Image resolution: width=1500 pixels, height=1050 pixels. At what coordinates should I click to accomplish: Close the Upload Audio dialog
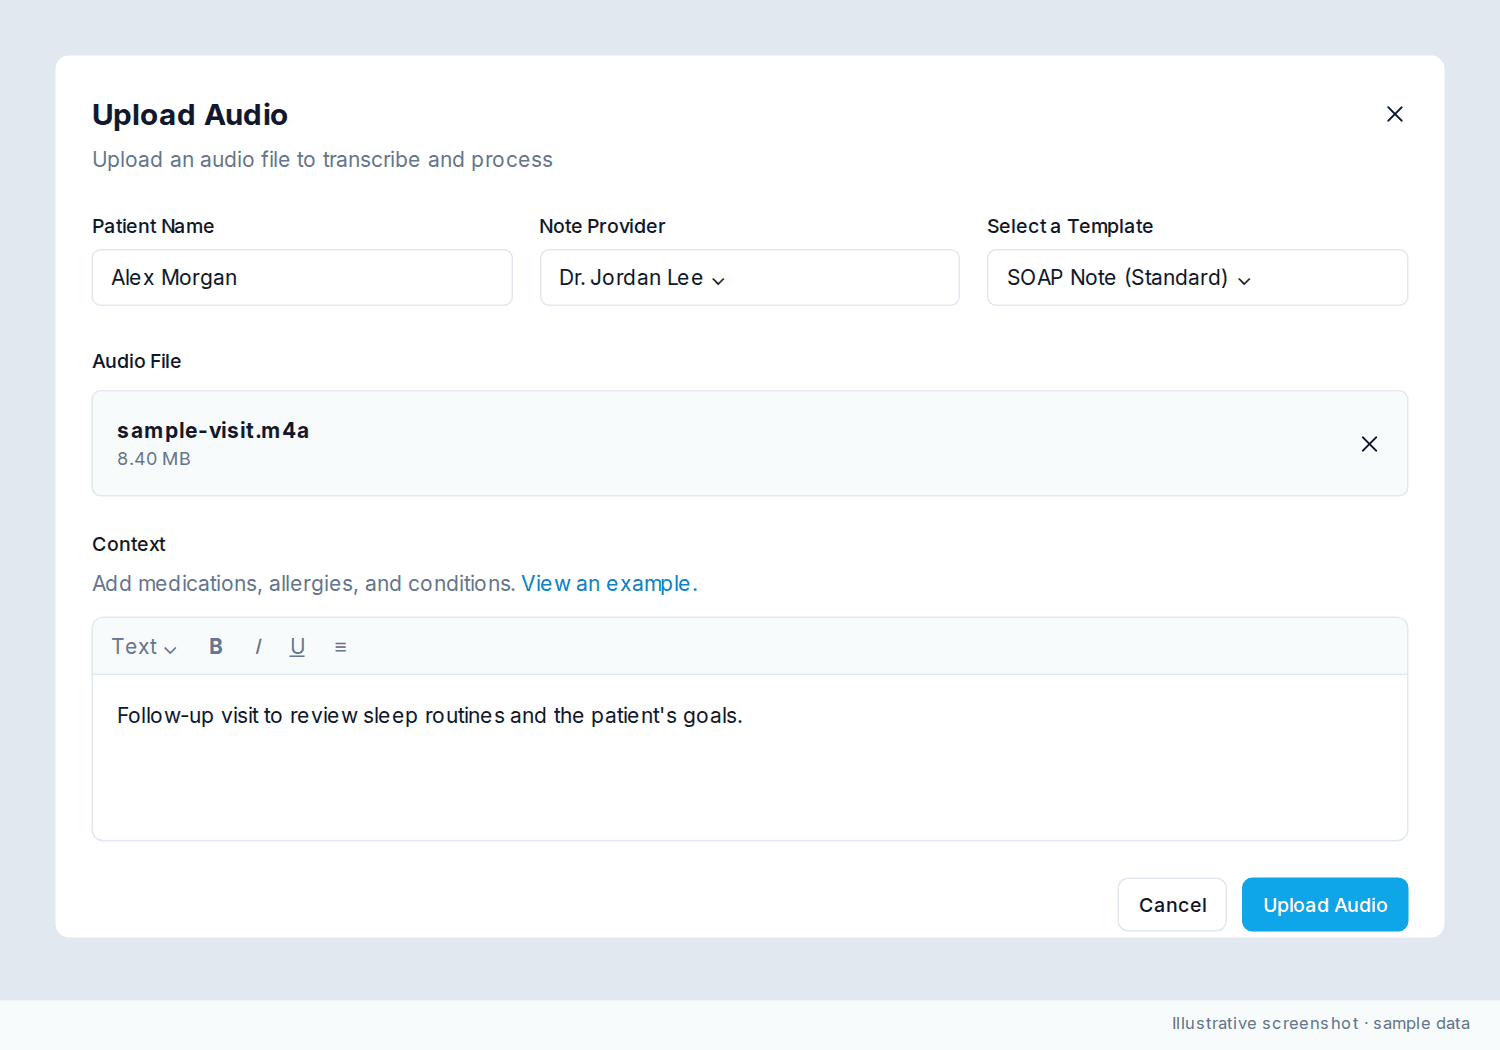(x=1395, y=114)
